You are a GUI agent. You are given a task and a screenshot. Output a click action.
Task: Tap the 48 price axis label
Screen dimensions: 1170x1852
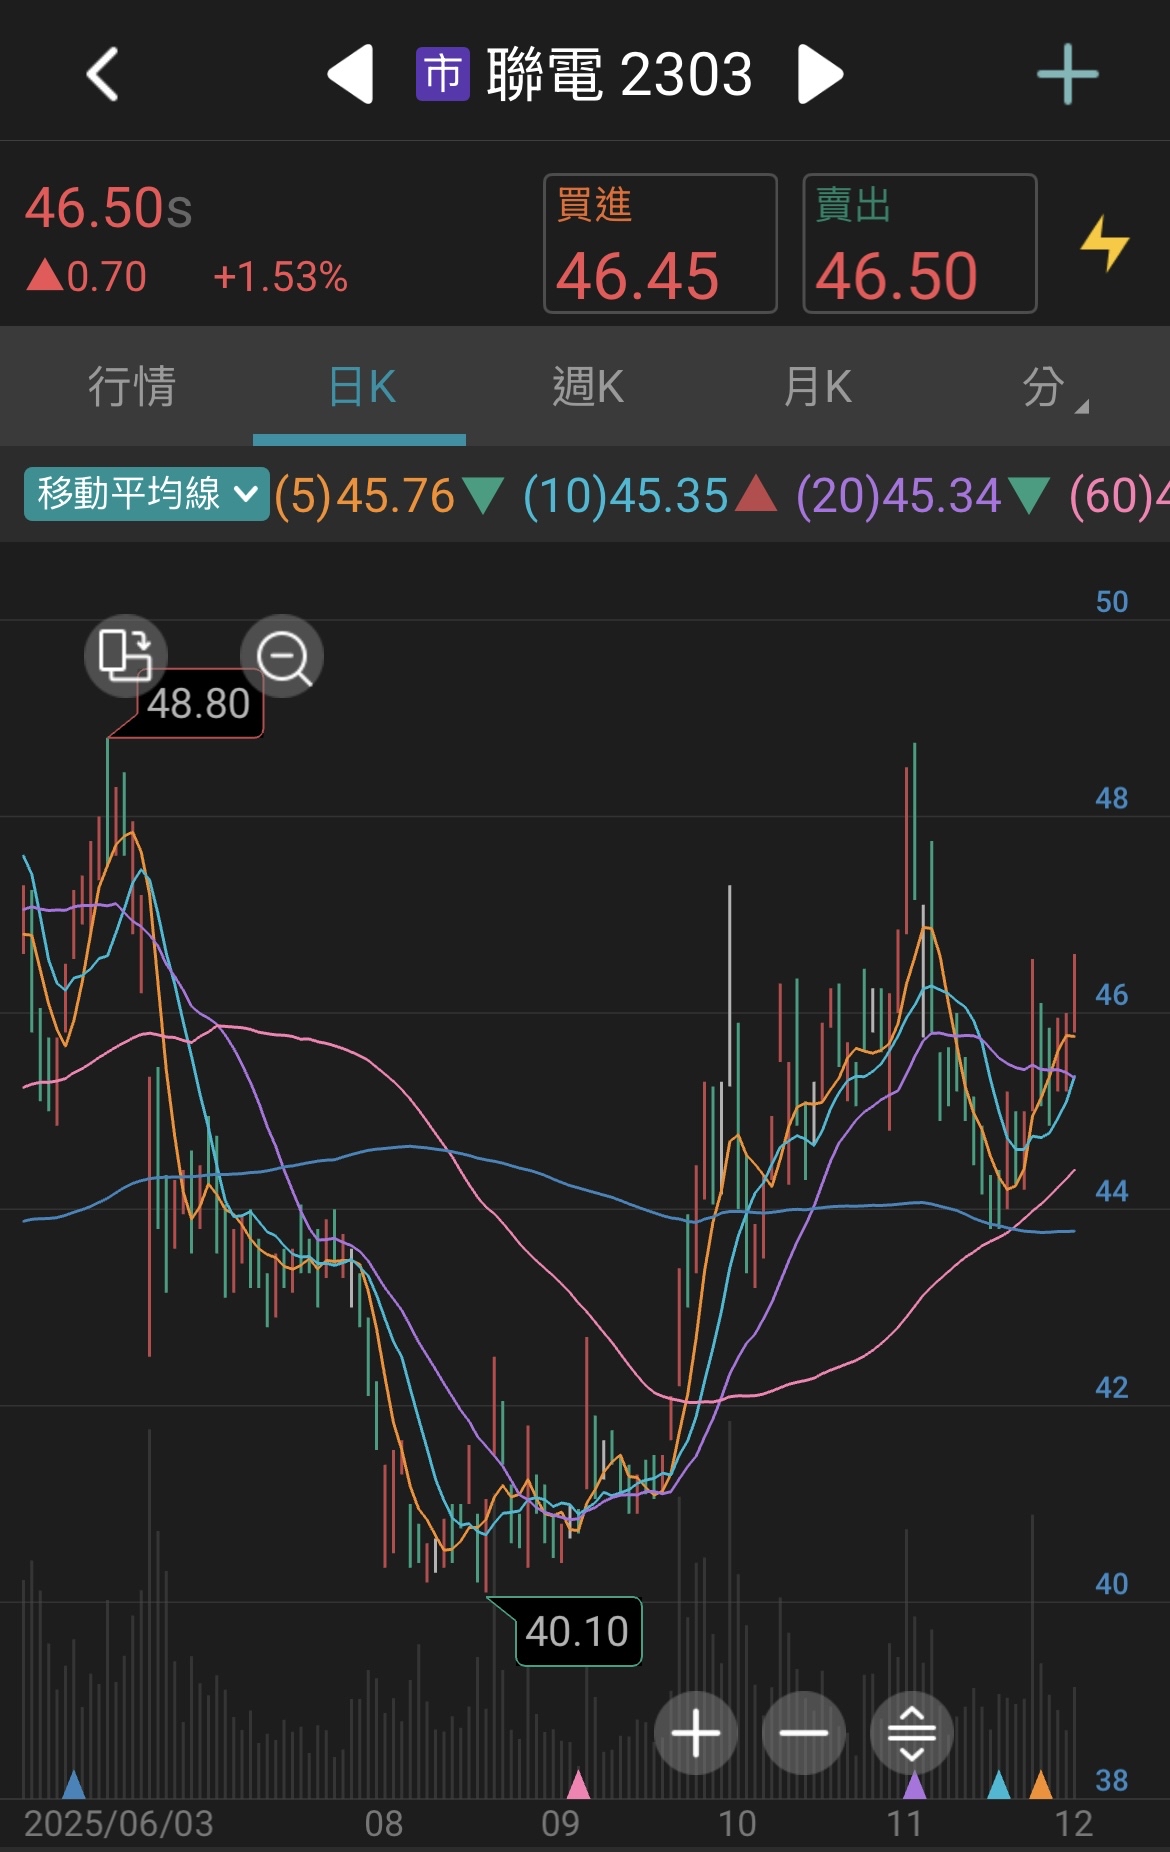tap(1111, 798)
